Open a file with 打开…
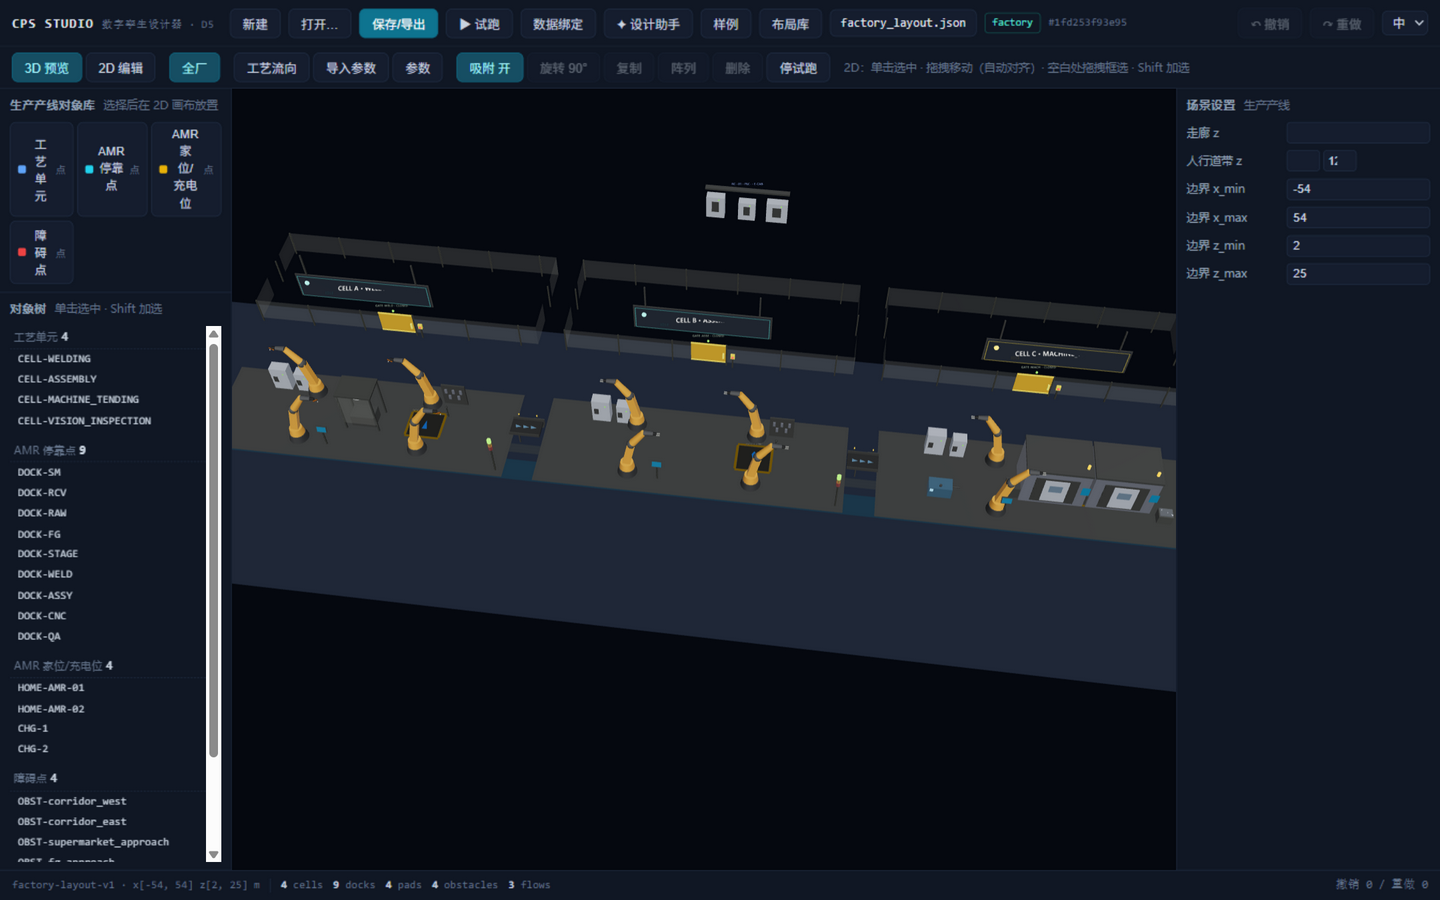 point(320,24)
